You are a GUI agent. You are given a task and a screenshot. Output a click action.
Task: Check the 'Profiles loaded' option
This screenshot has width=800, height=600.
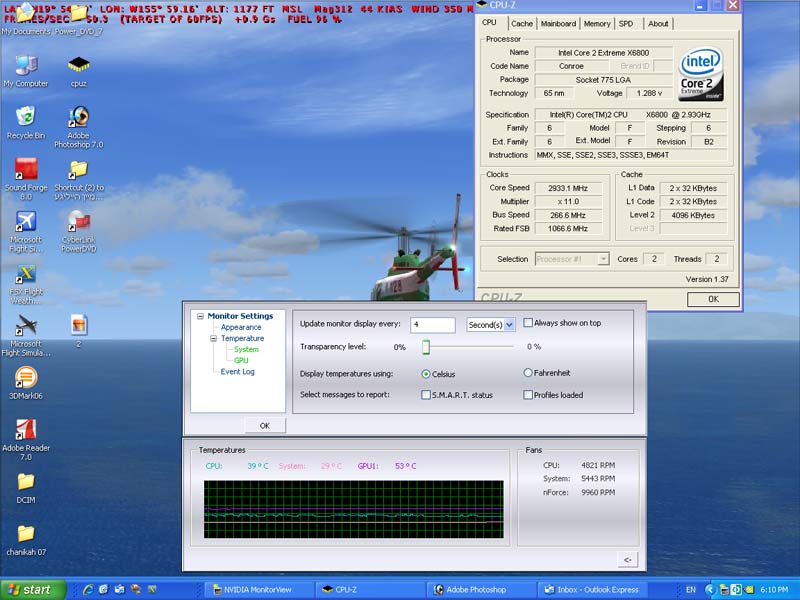pos(528,395)
